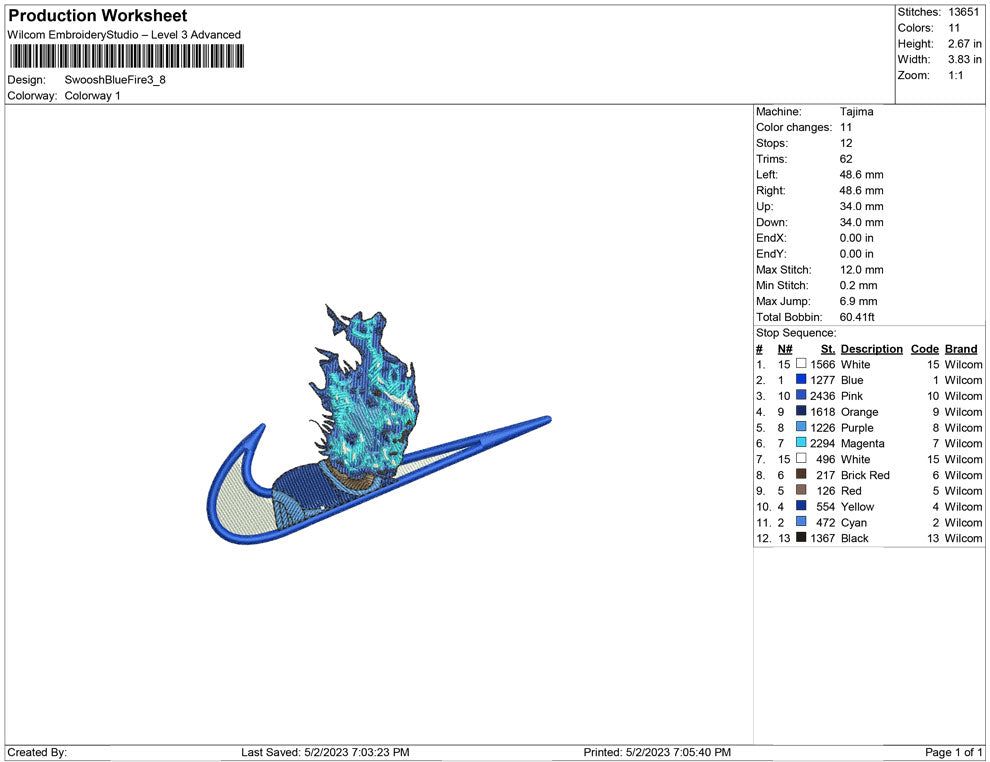
Task: Click the brown swatch beside Brick Red
Action: [801, 474]
